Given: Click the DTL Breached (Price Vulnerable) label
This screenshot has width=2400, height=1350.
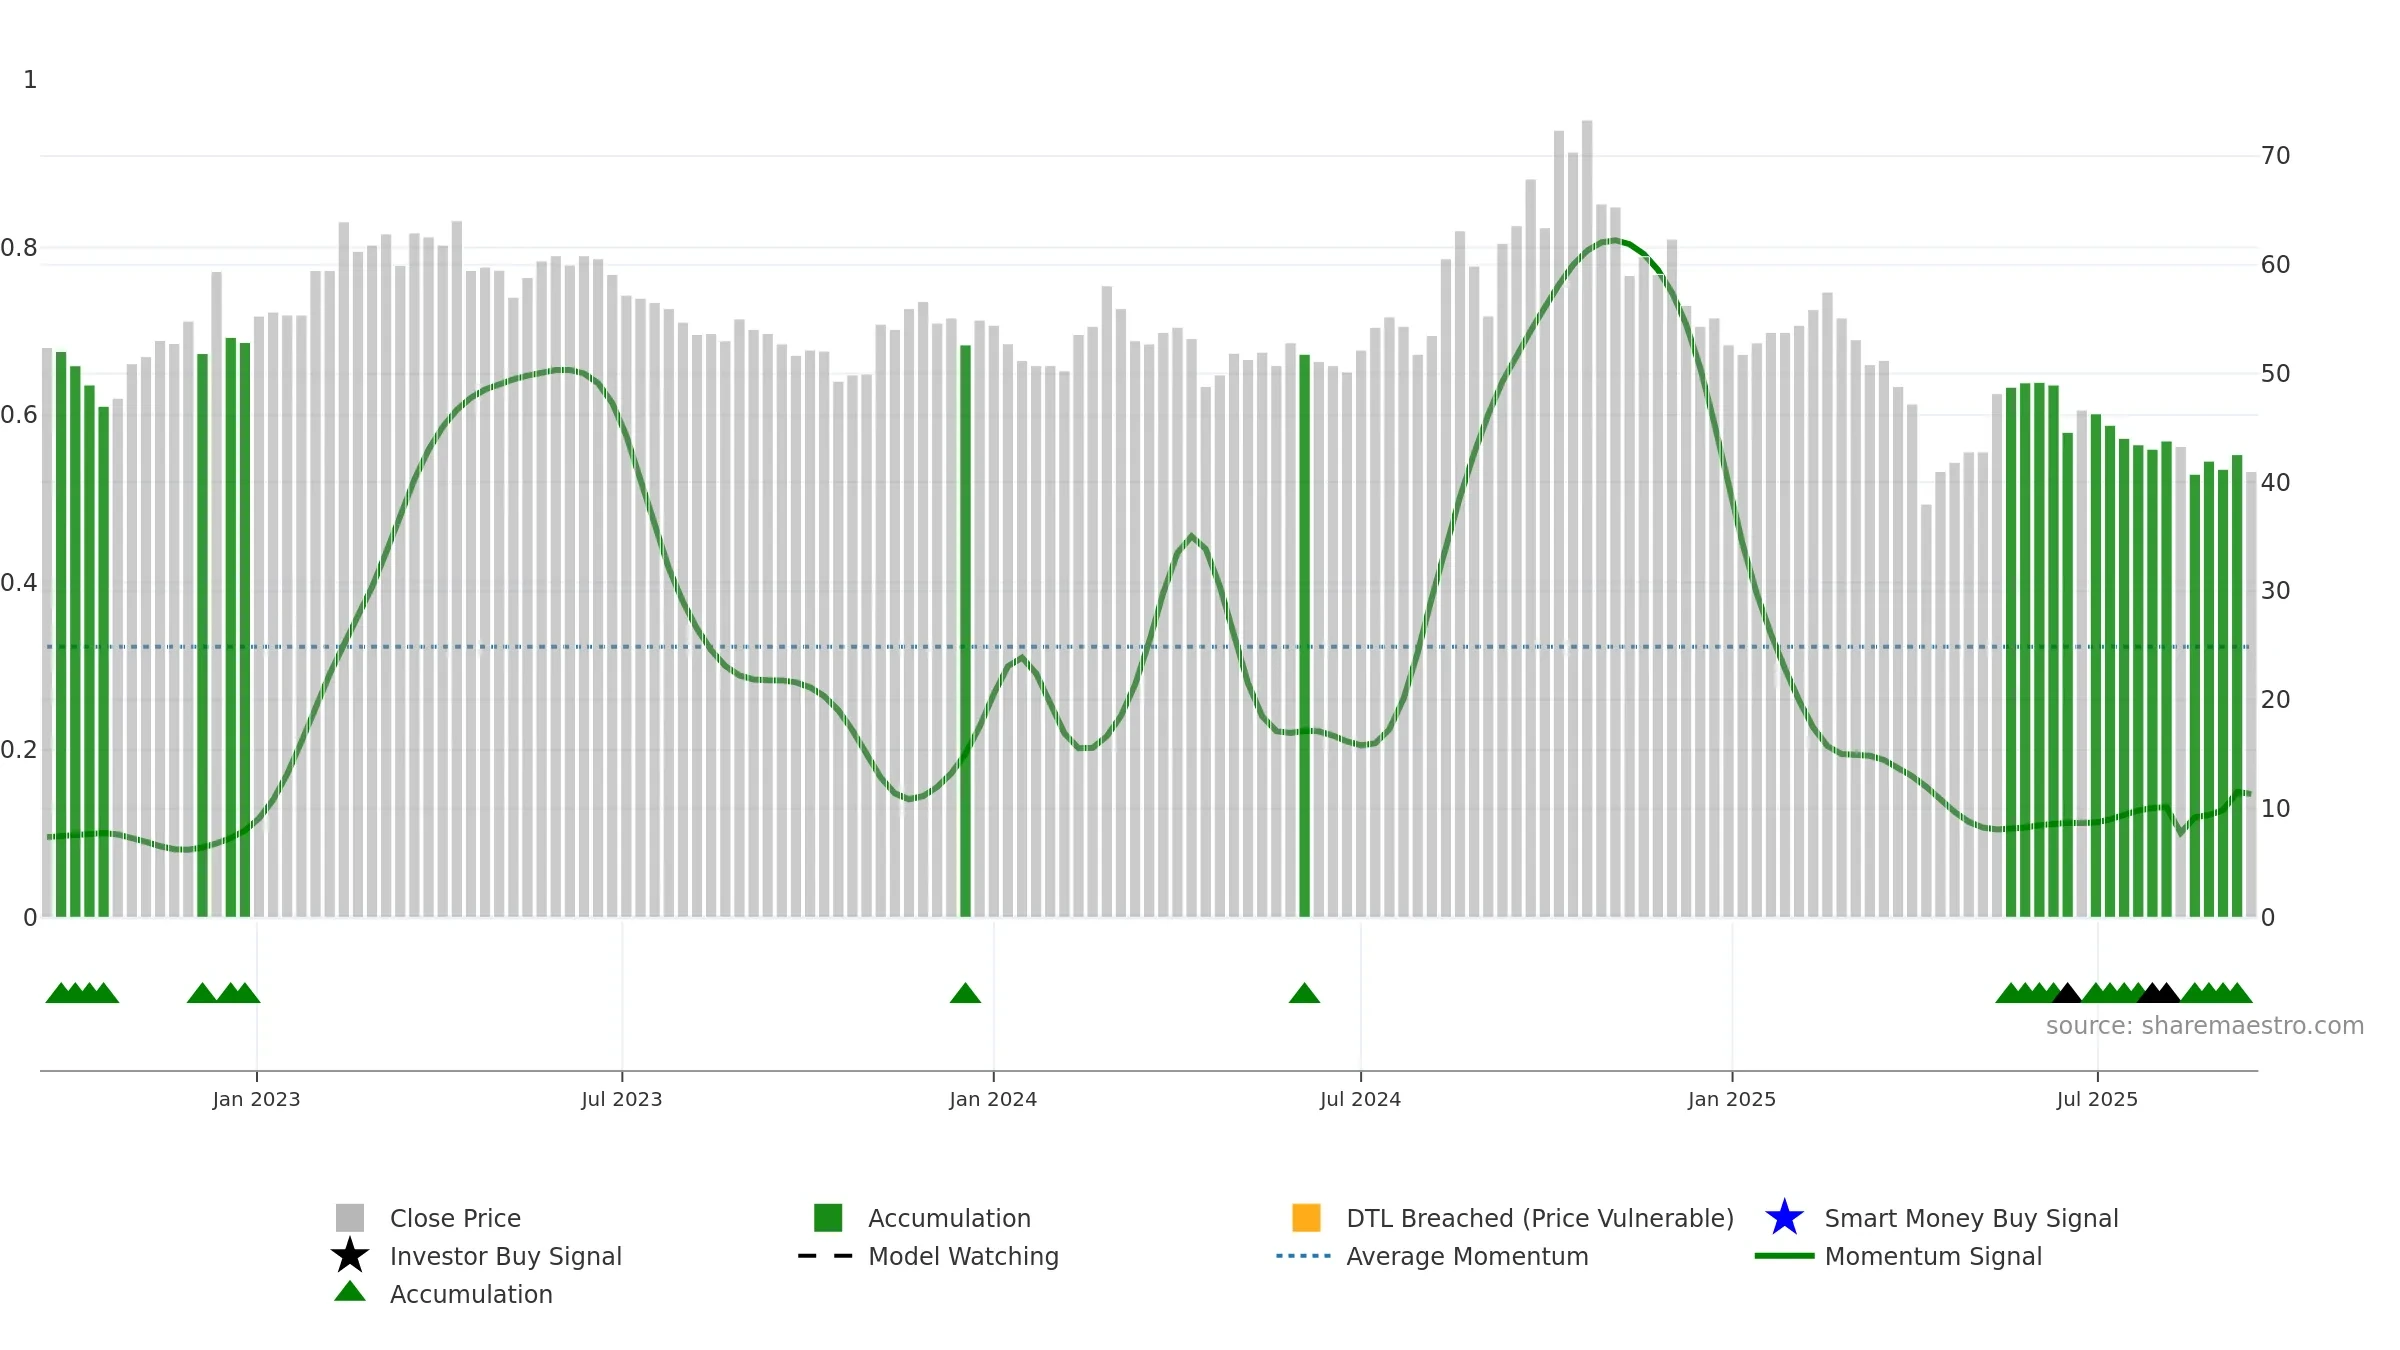Looking at the screenshot, I should [x=1540, y=1218].
